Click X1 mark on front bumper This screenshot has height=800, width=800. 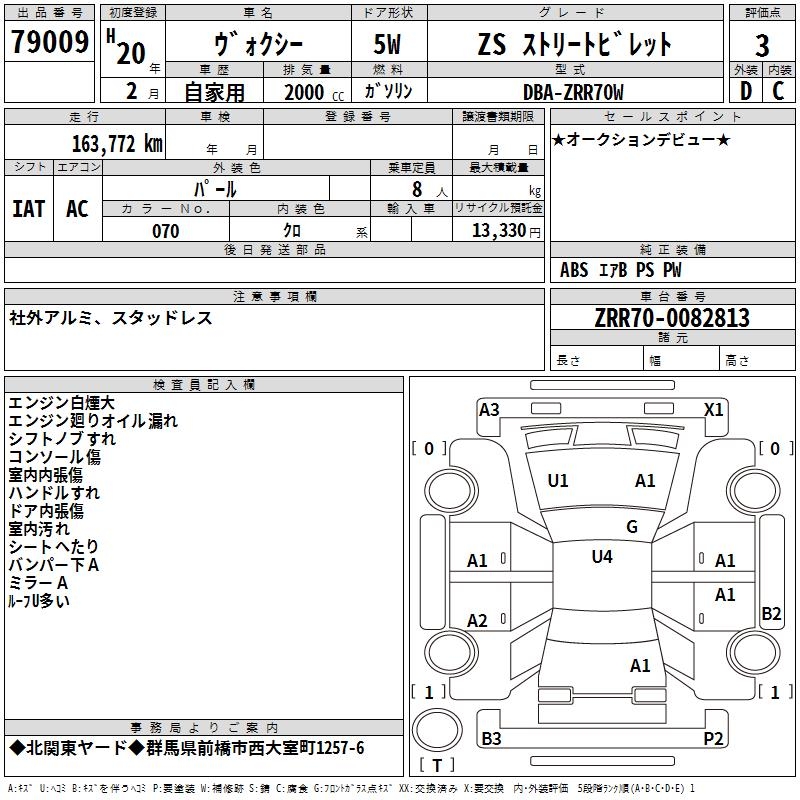[x=713, y=409]
